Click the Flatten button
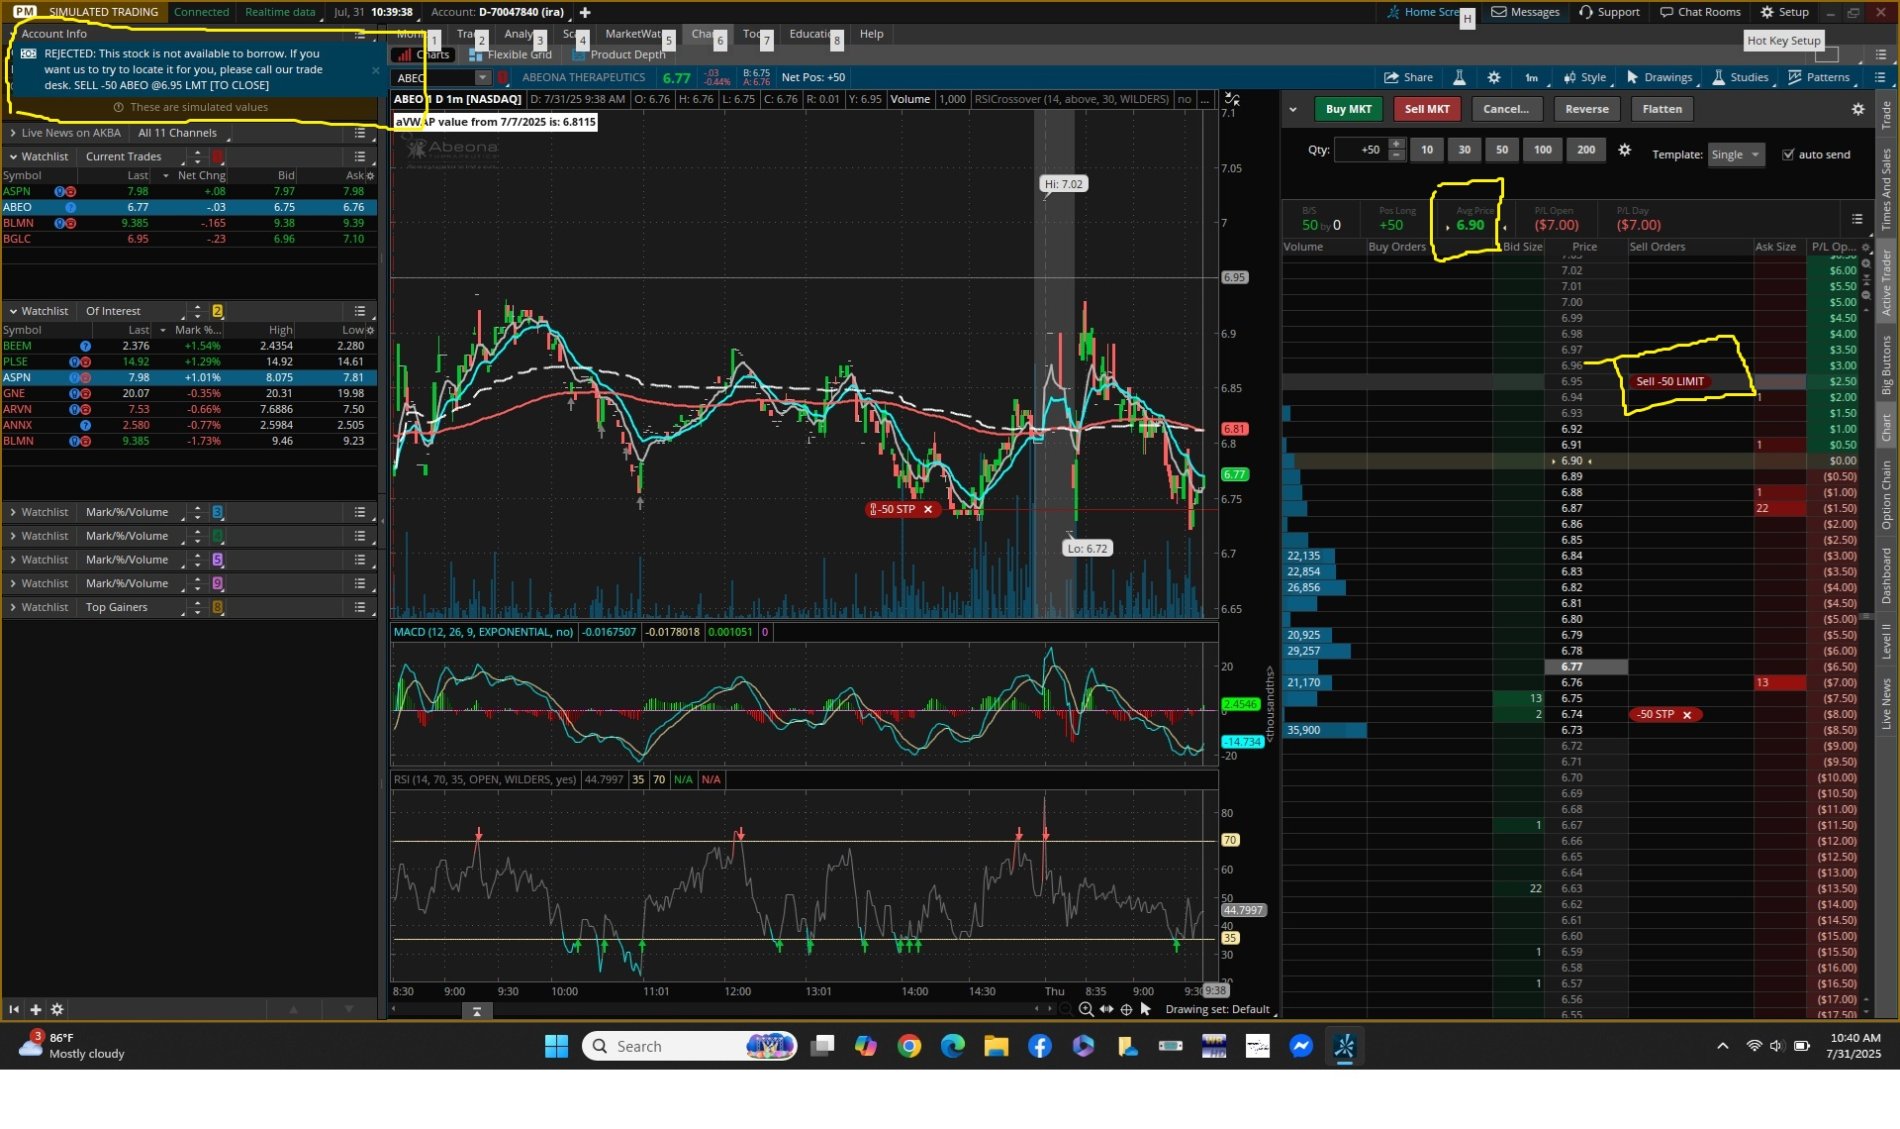 click(1662, 109)
